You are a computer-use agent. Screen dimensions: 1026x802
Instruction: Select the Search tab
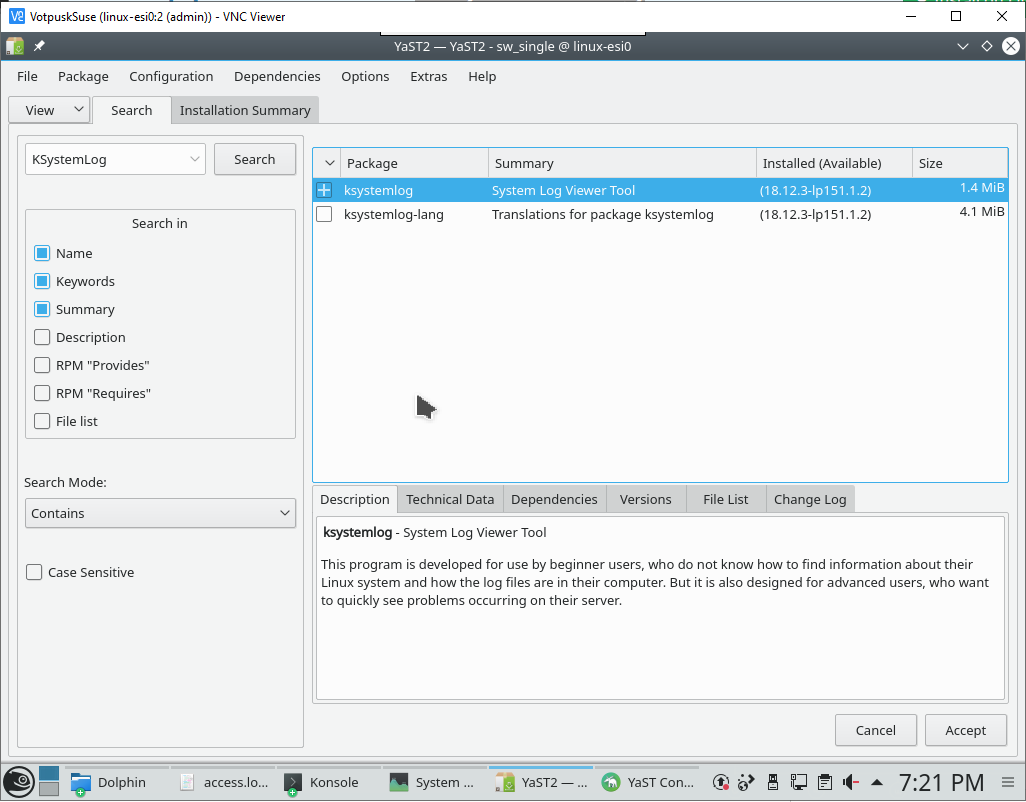pos(132,111)
